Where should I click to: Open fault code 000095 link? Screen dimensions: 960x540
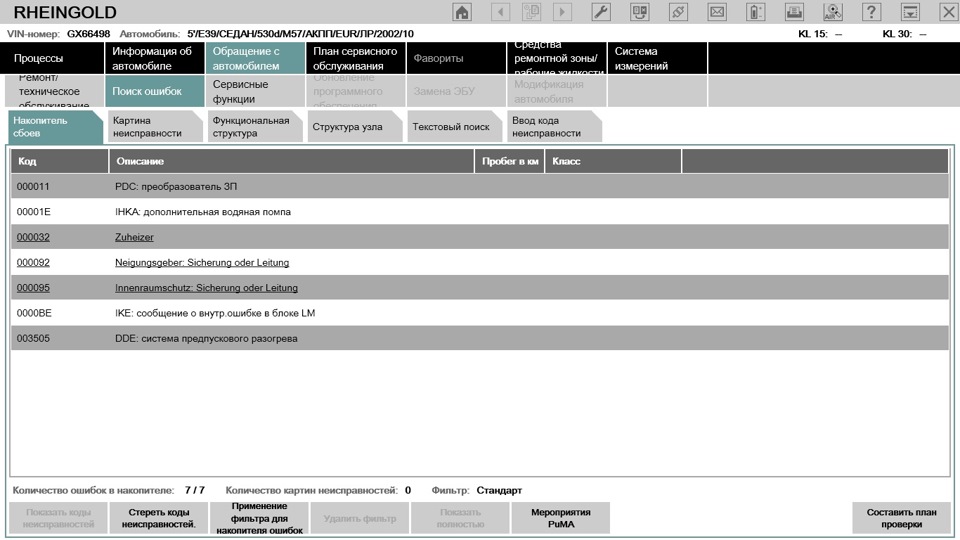(x=33, y=288)
